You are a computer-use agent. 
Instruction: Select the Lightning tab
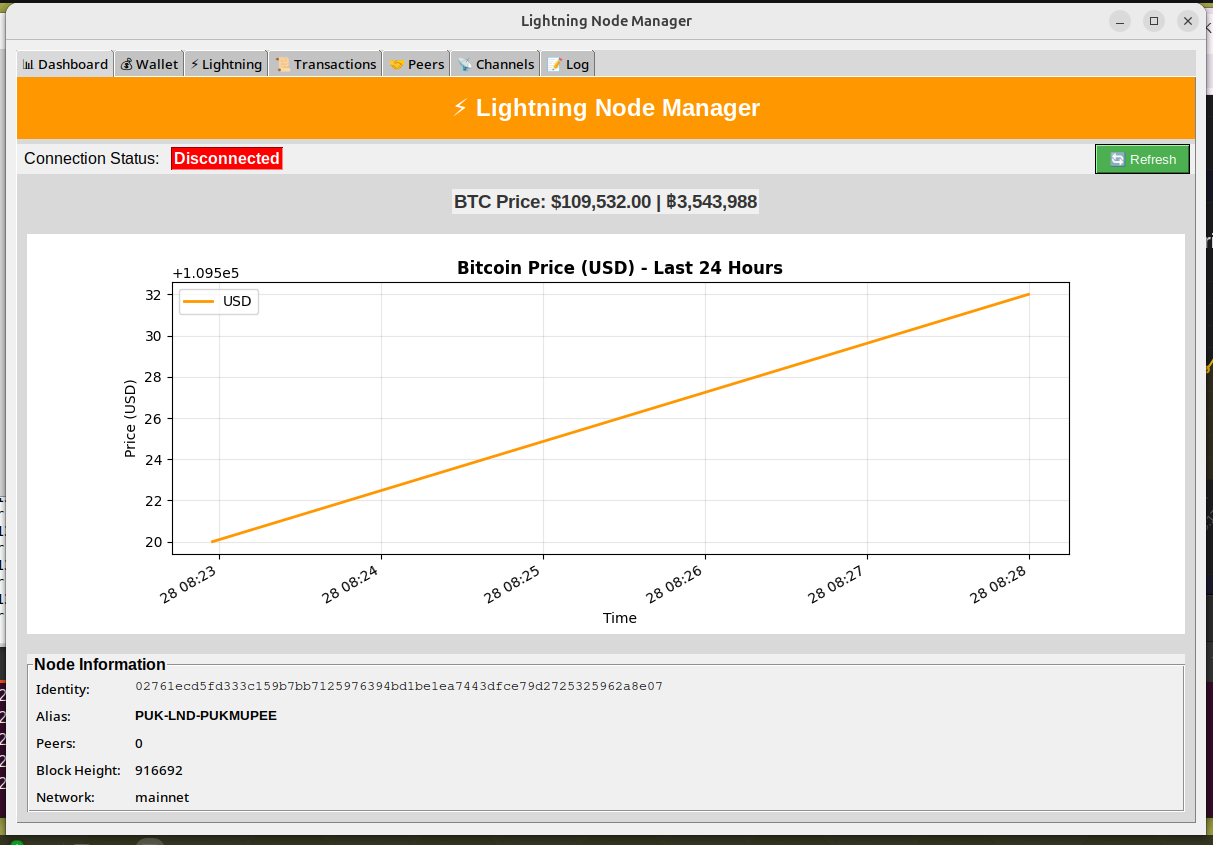pos(226,64)
